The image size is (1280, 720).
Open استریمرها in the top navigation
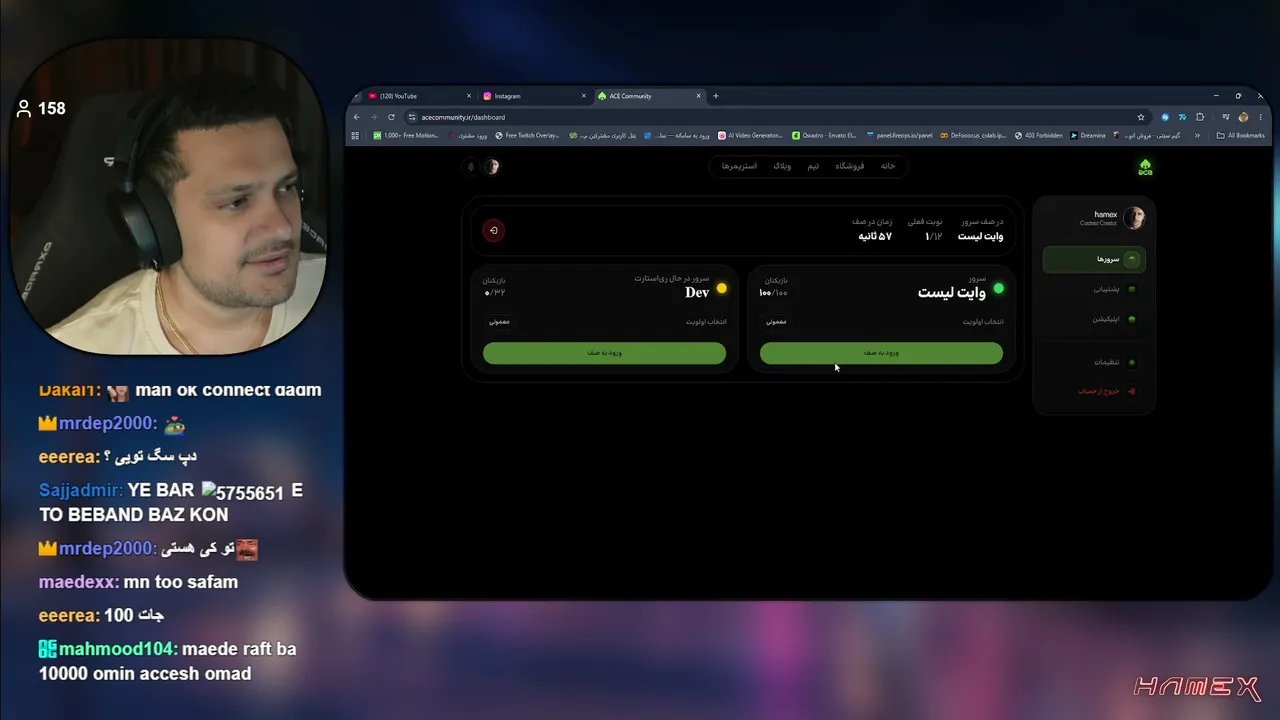740,166
